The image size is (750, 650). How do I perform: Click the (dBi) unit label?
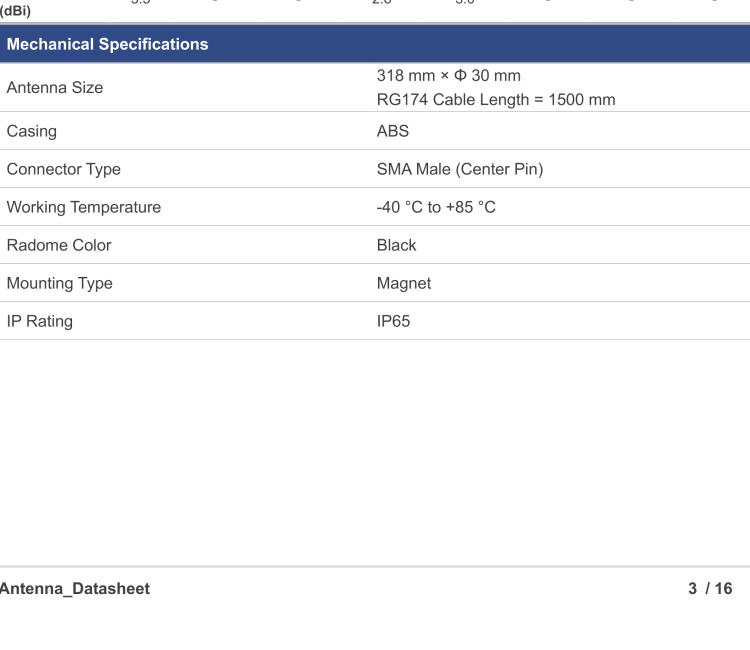tap(14, 12)
